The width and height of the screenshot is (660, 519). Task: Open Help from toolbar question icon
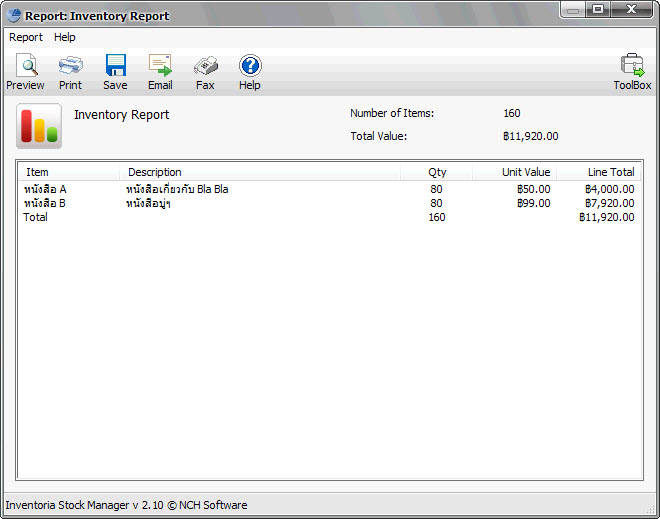coord(250,72)
